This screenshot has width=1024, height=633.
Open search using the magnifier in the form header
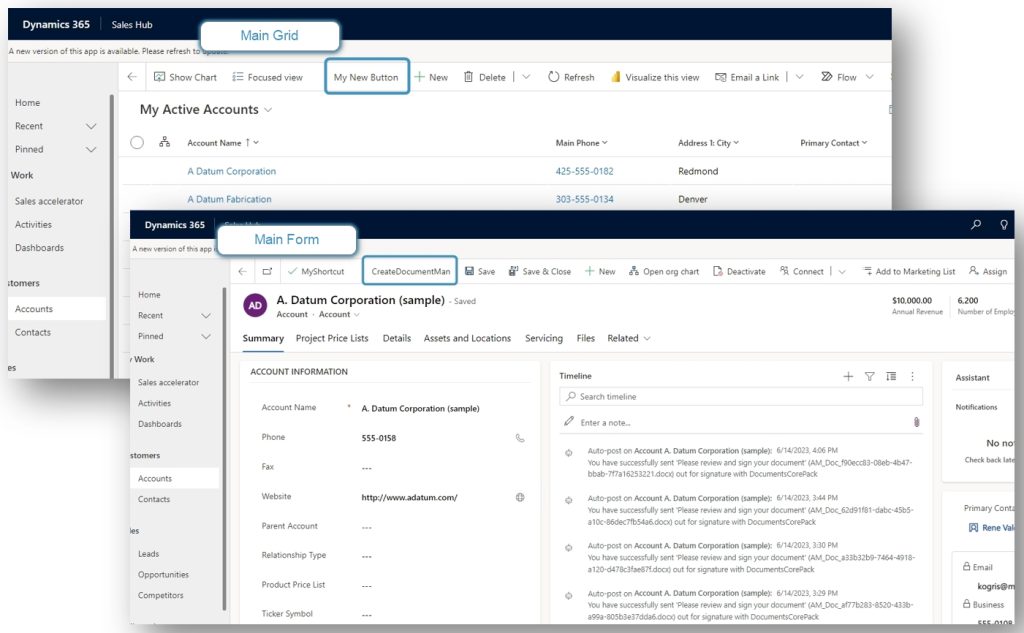(x=976, y=225)
